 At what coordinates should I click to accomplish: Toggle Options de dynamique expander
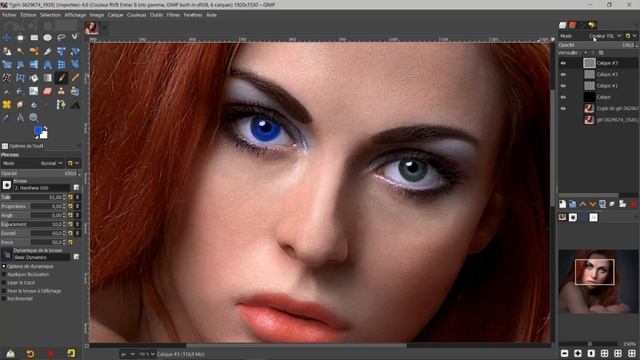point(4,266)
